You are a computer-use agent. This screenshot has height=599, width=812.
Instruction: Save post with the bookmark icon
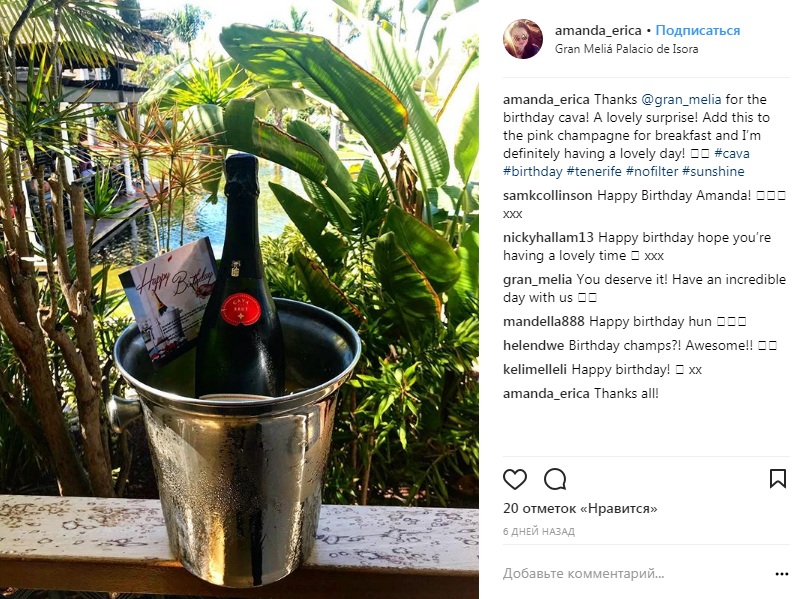778,479
